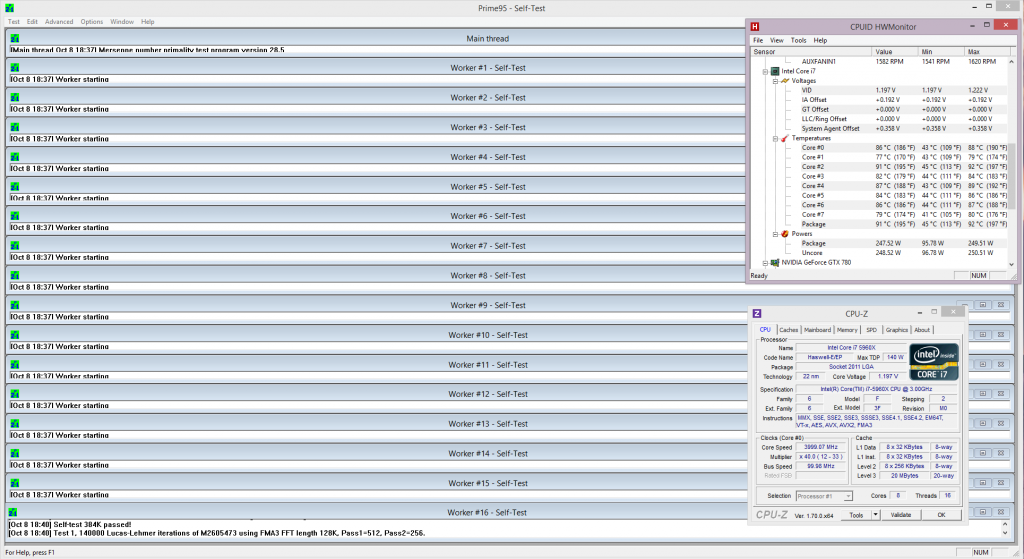The width and height of the screenshot is (1024, 559).
Task: Click the Worker #9 window icon
Action: [x=14, y=305]
